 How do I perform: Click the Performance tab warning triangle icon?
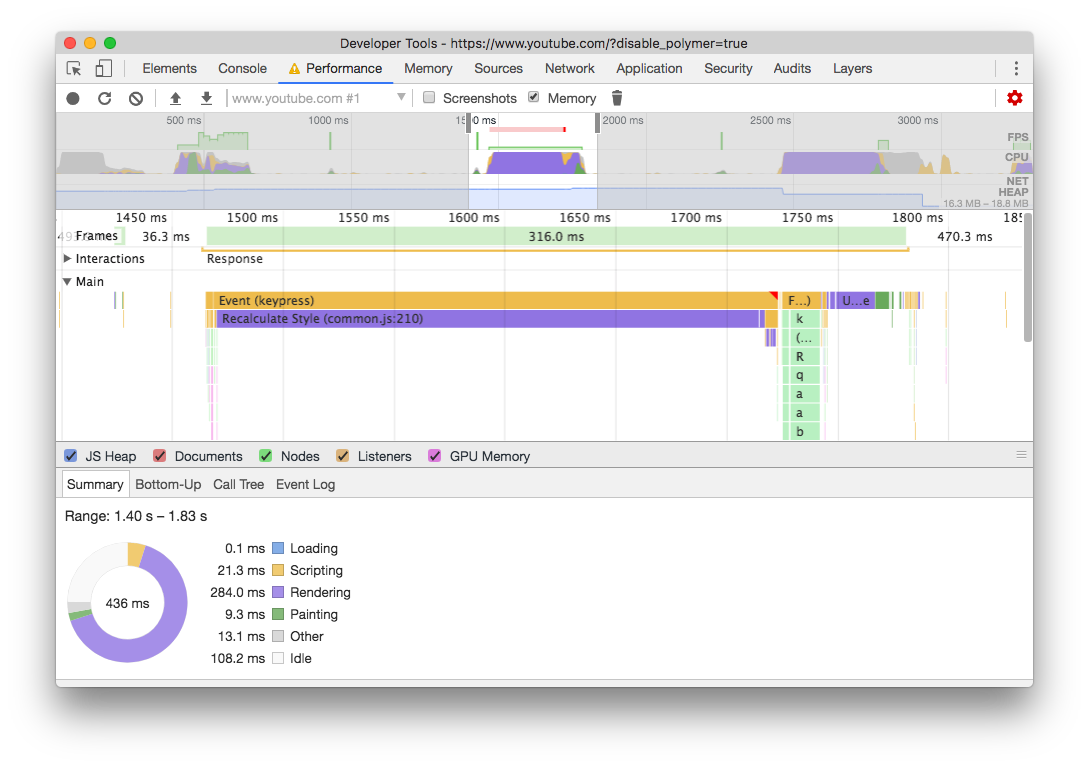tap(294, 69)
